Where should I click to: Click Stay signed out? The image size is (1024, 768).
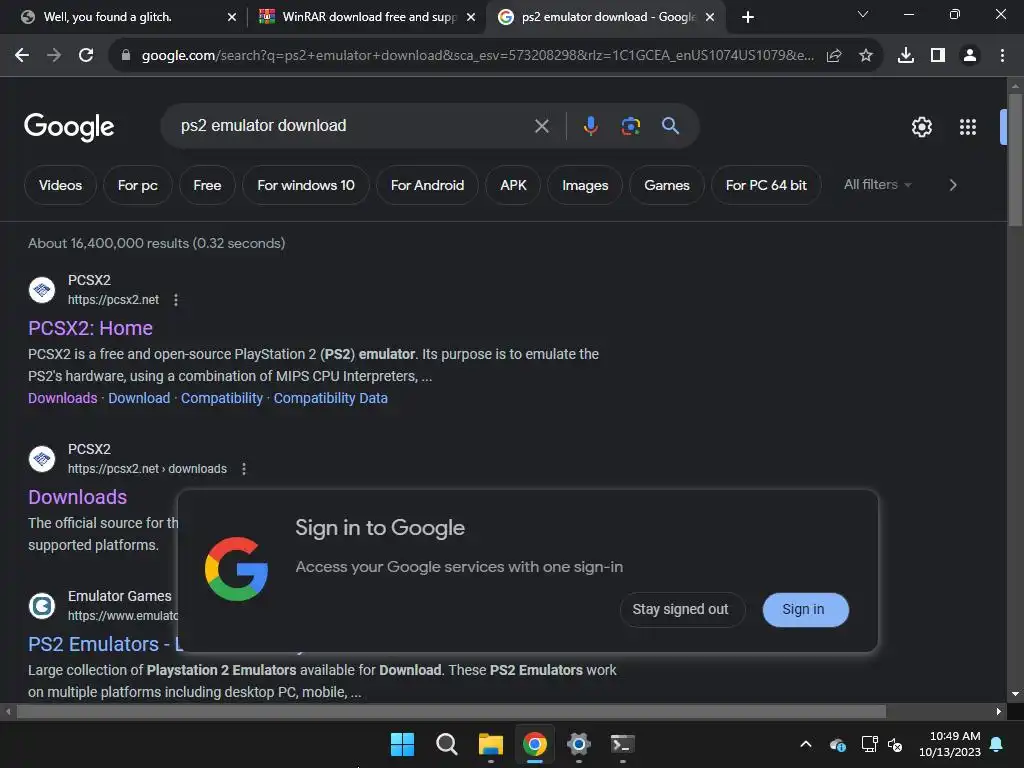coord(680,609)
